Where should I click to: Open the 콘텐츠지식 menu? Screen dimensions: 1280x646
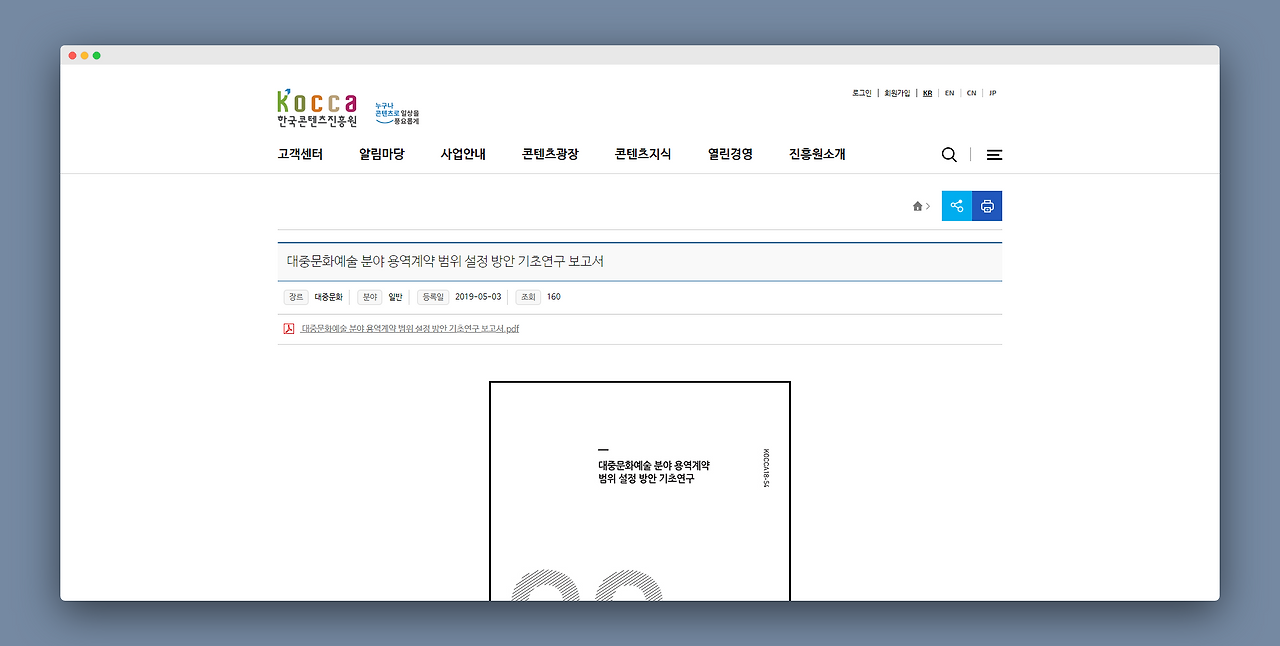click(x=643, y=154)
